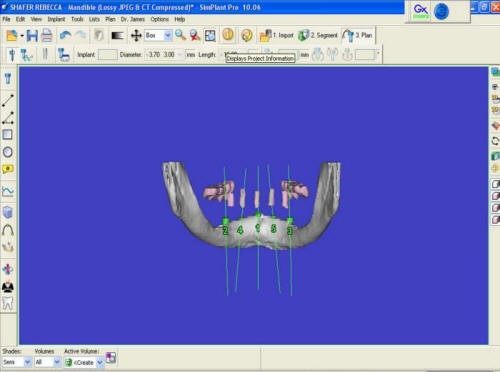Open the Plan menu
The image size is (500, 372).
[x=110, y=19]
